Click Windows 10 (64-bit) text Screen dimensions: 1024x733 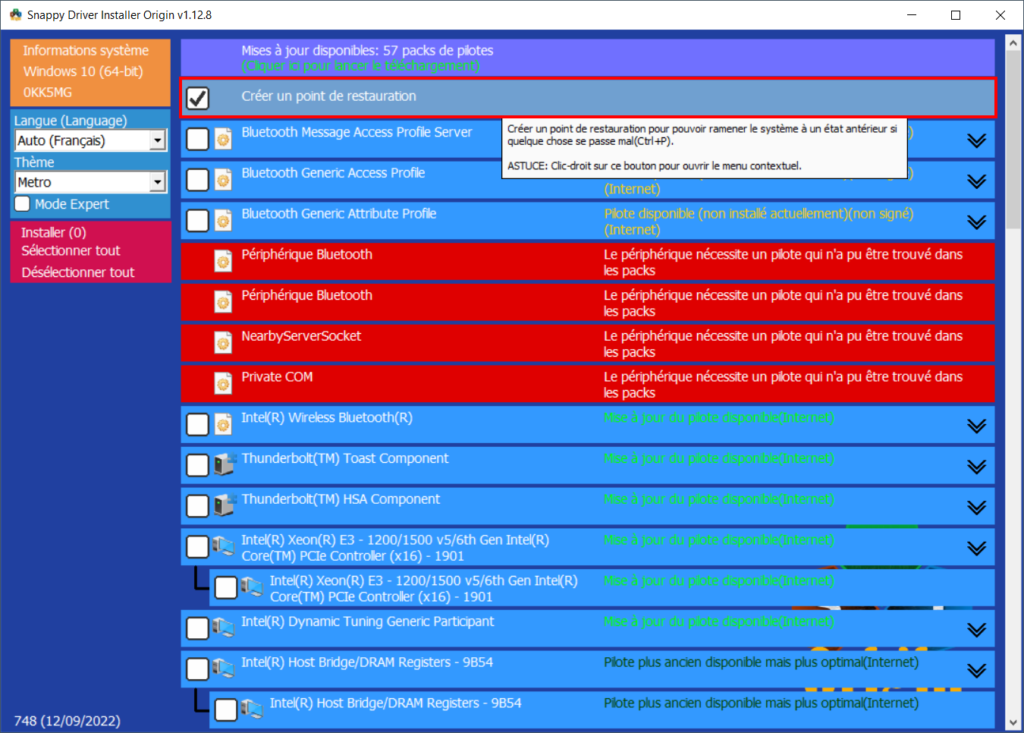click(x=83, y=71)
